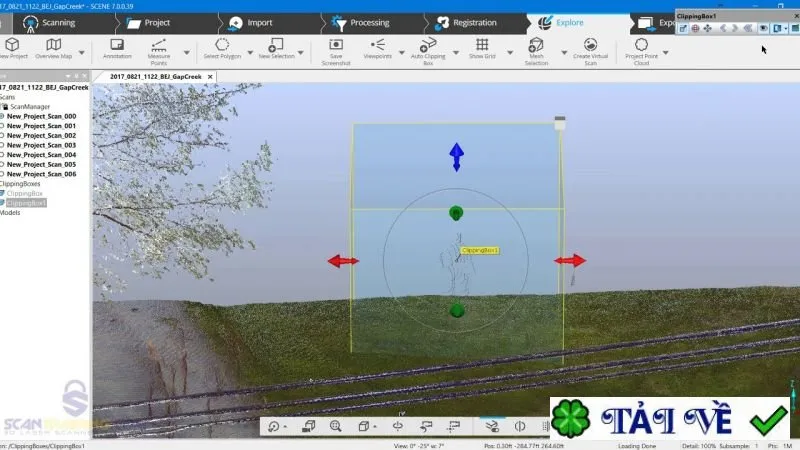Close the 2017_0821_1122_BEJ_GapCreek view tab
Screen dimensions: 800x450
[x=210, y=77]
